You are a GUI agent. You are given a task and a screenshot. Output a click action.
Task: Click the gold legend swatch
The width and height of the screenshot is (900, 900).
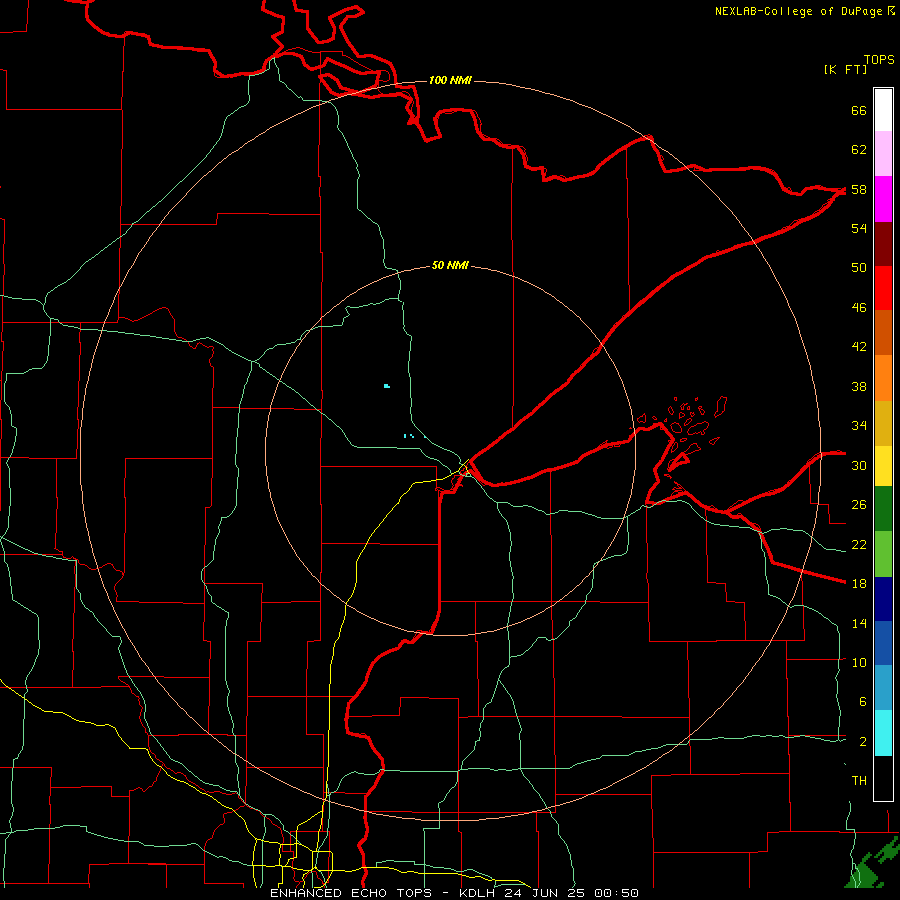(x=883, y=423)
